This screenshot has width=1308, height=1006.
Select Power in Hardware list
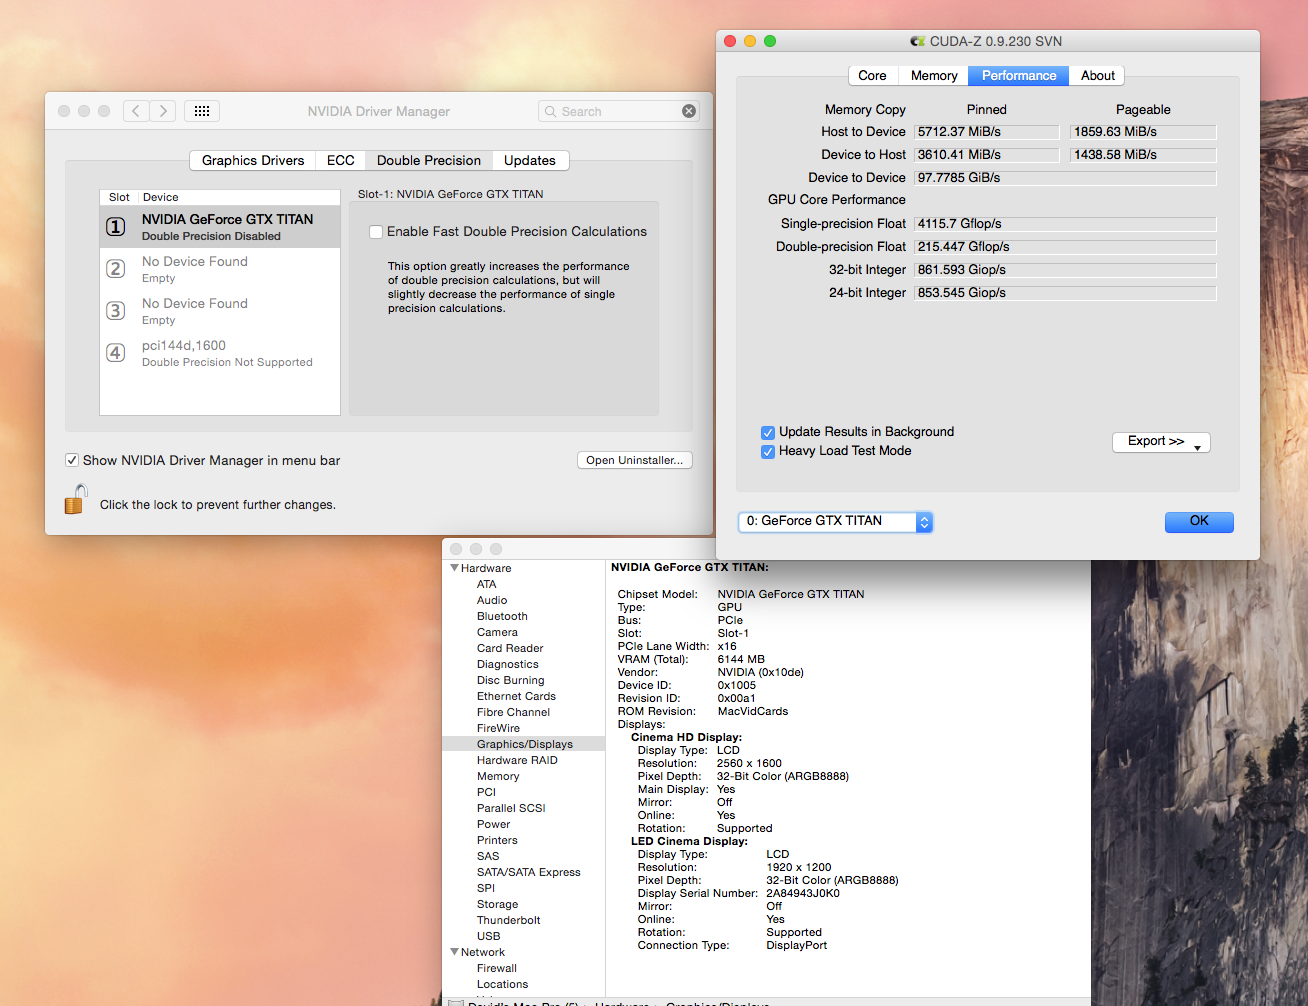(x=493, y=824)
